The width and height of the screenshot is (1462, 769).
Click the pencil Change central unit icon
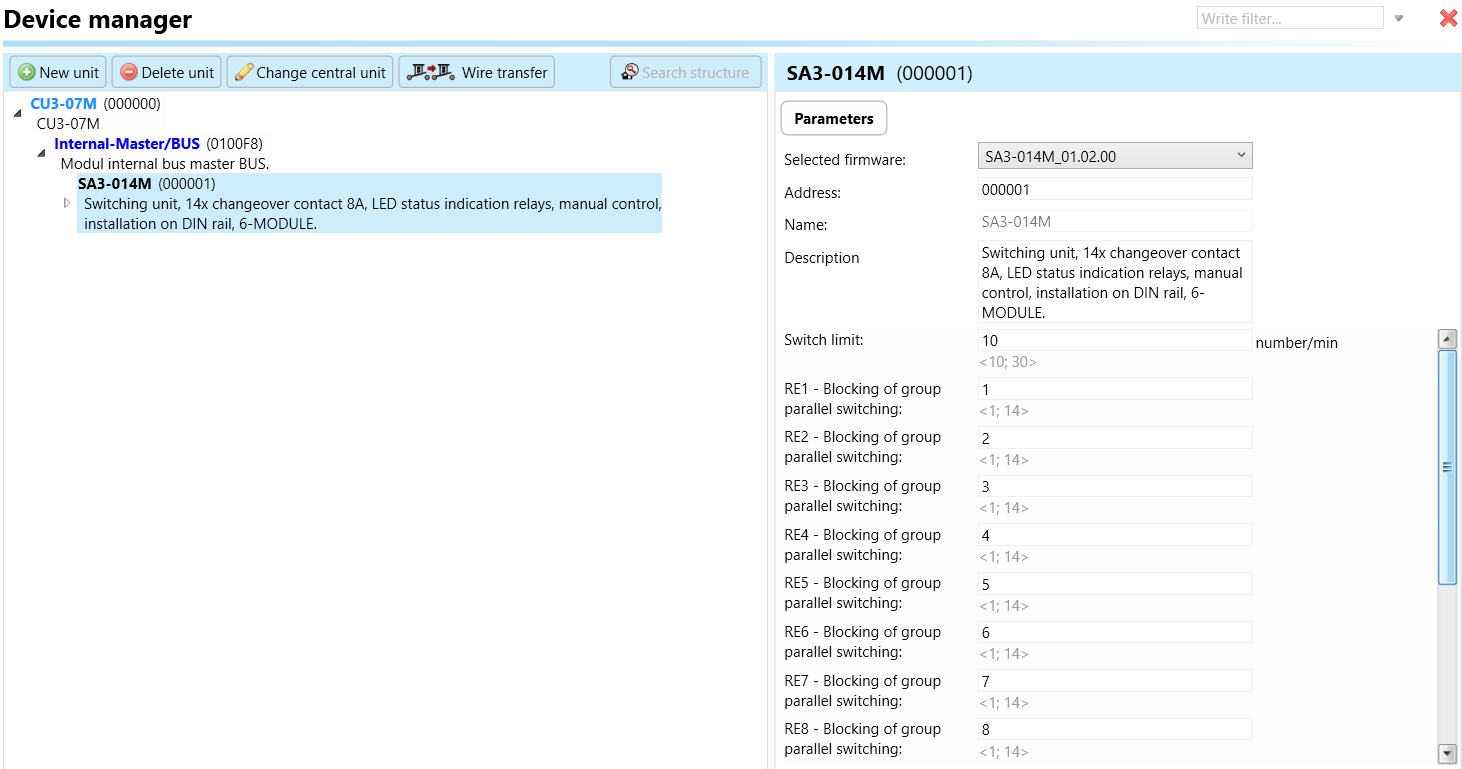click(244, 72)
